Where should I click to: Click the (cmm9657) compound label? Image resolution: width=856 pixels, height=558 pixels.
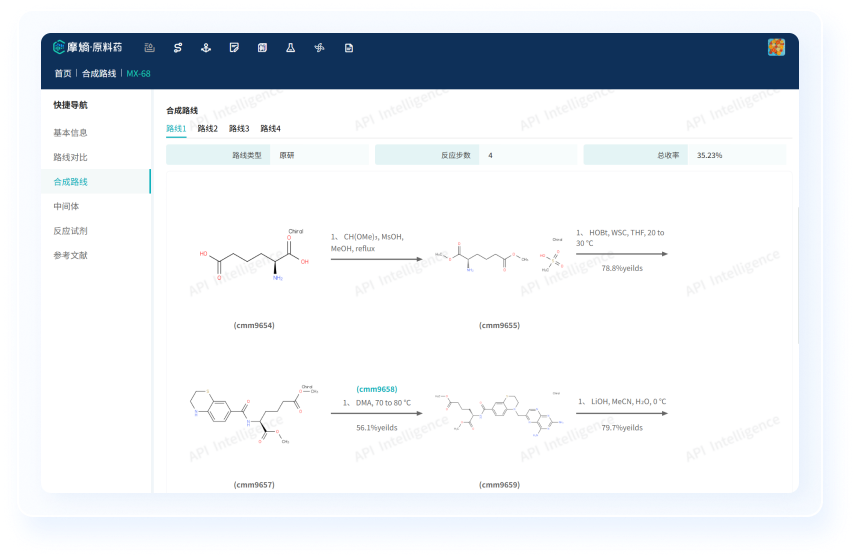tap(254, 485)
